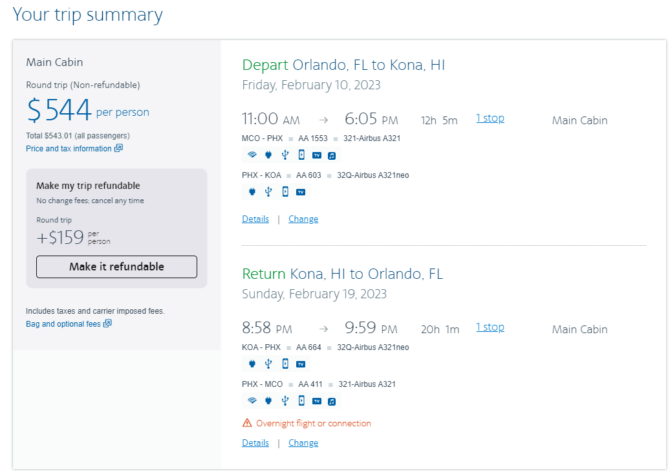Screen dimensions: 670x471
Task: Click the personal device icon for AA 603
Action: [x=285, y=192]
